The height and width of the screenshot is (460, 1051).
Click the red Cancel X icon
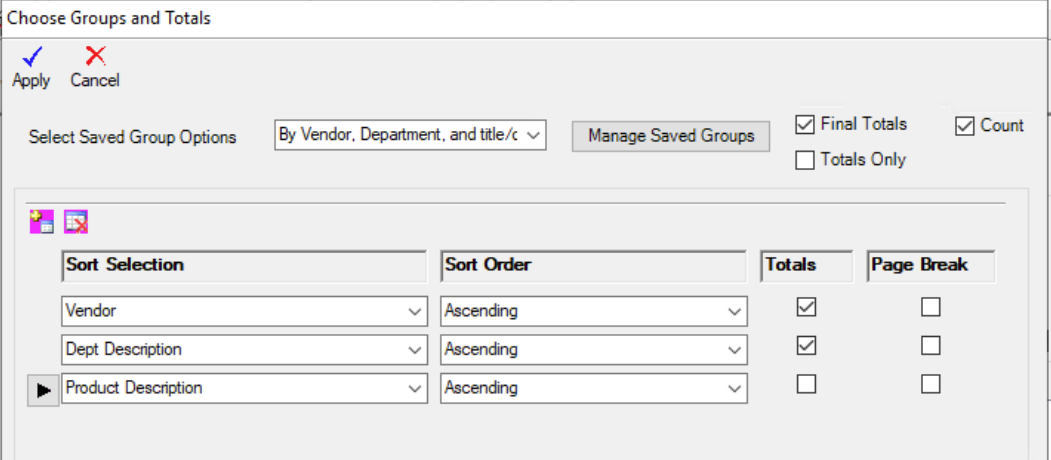[x=96, y=56]
